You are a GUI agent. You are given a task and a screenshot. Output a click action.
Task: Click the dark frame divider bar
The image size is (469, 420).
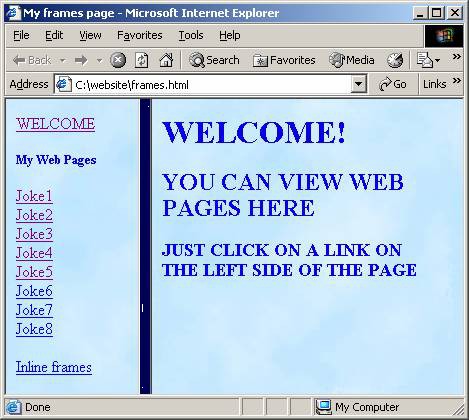[146, 246]
